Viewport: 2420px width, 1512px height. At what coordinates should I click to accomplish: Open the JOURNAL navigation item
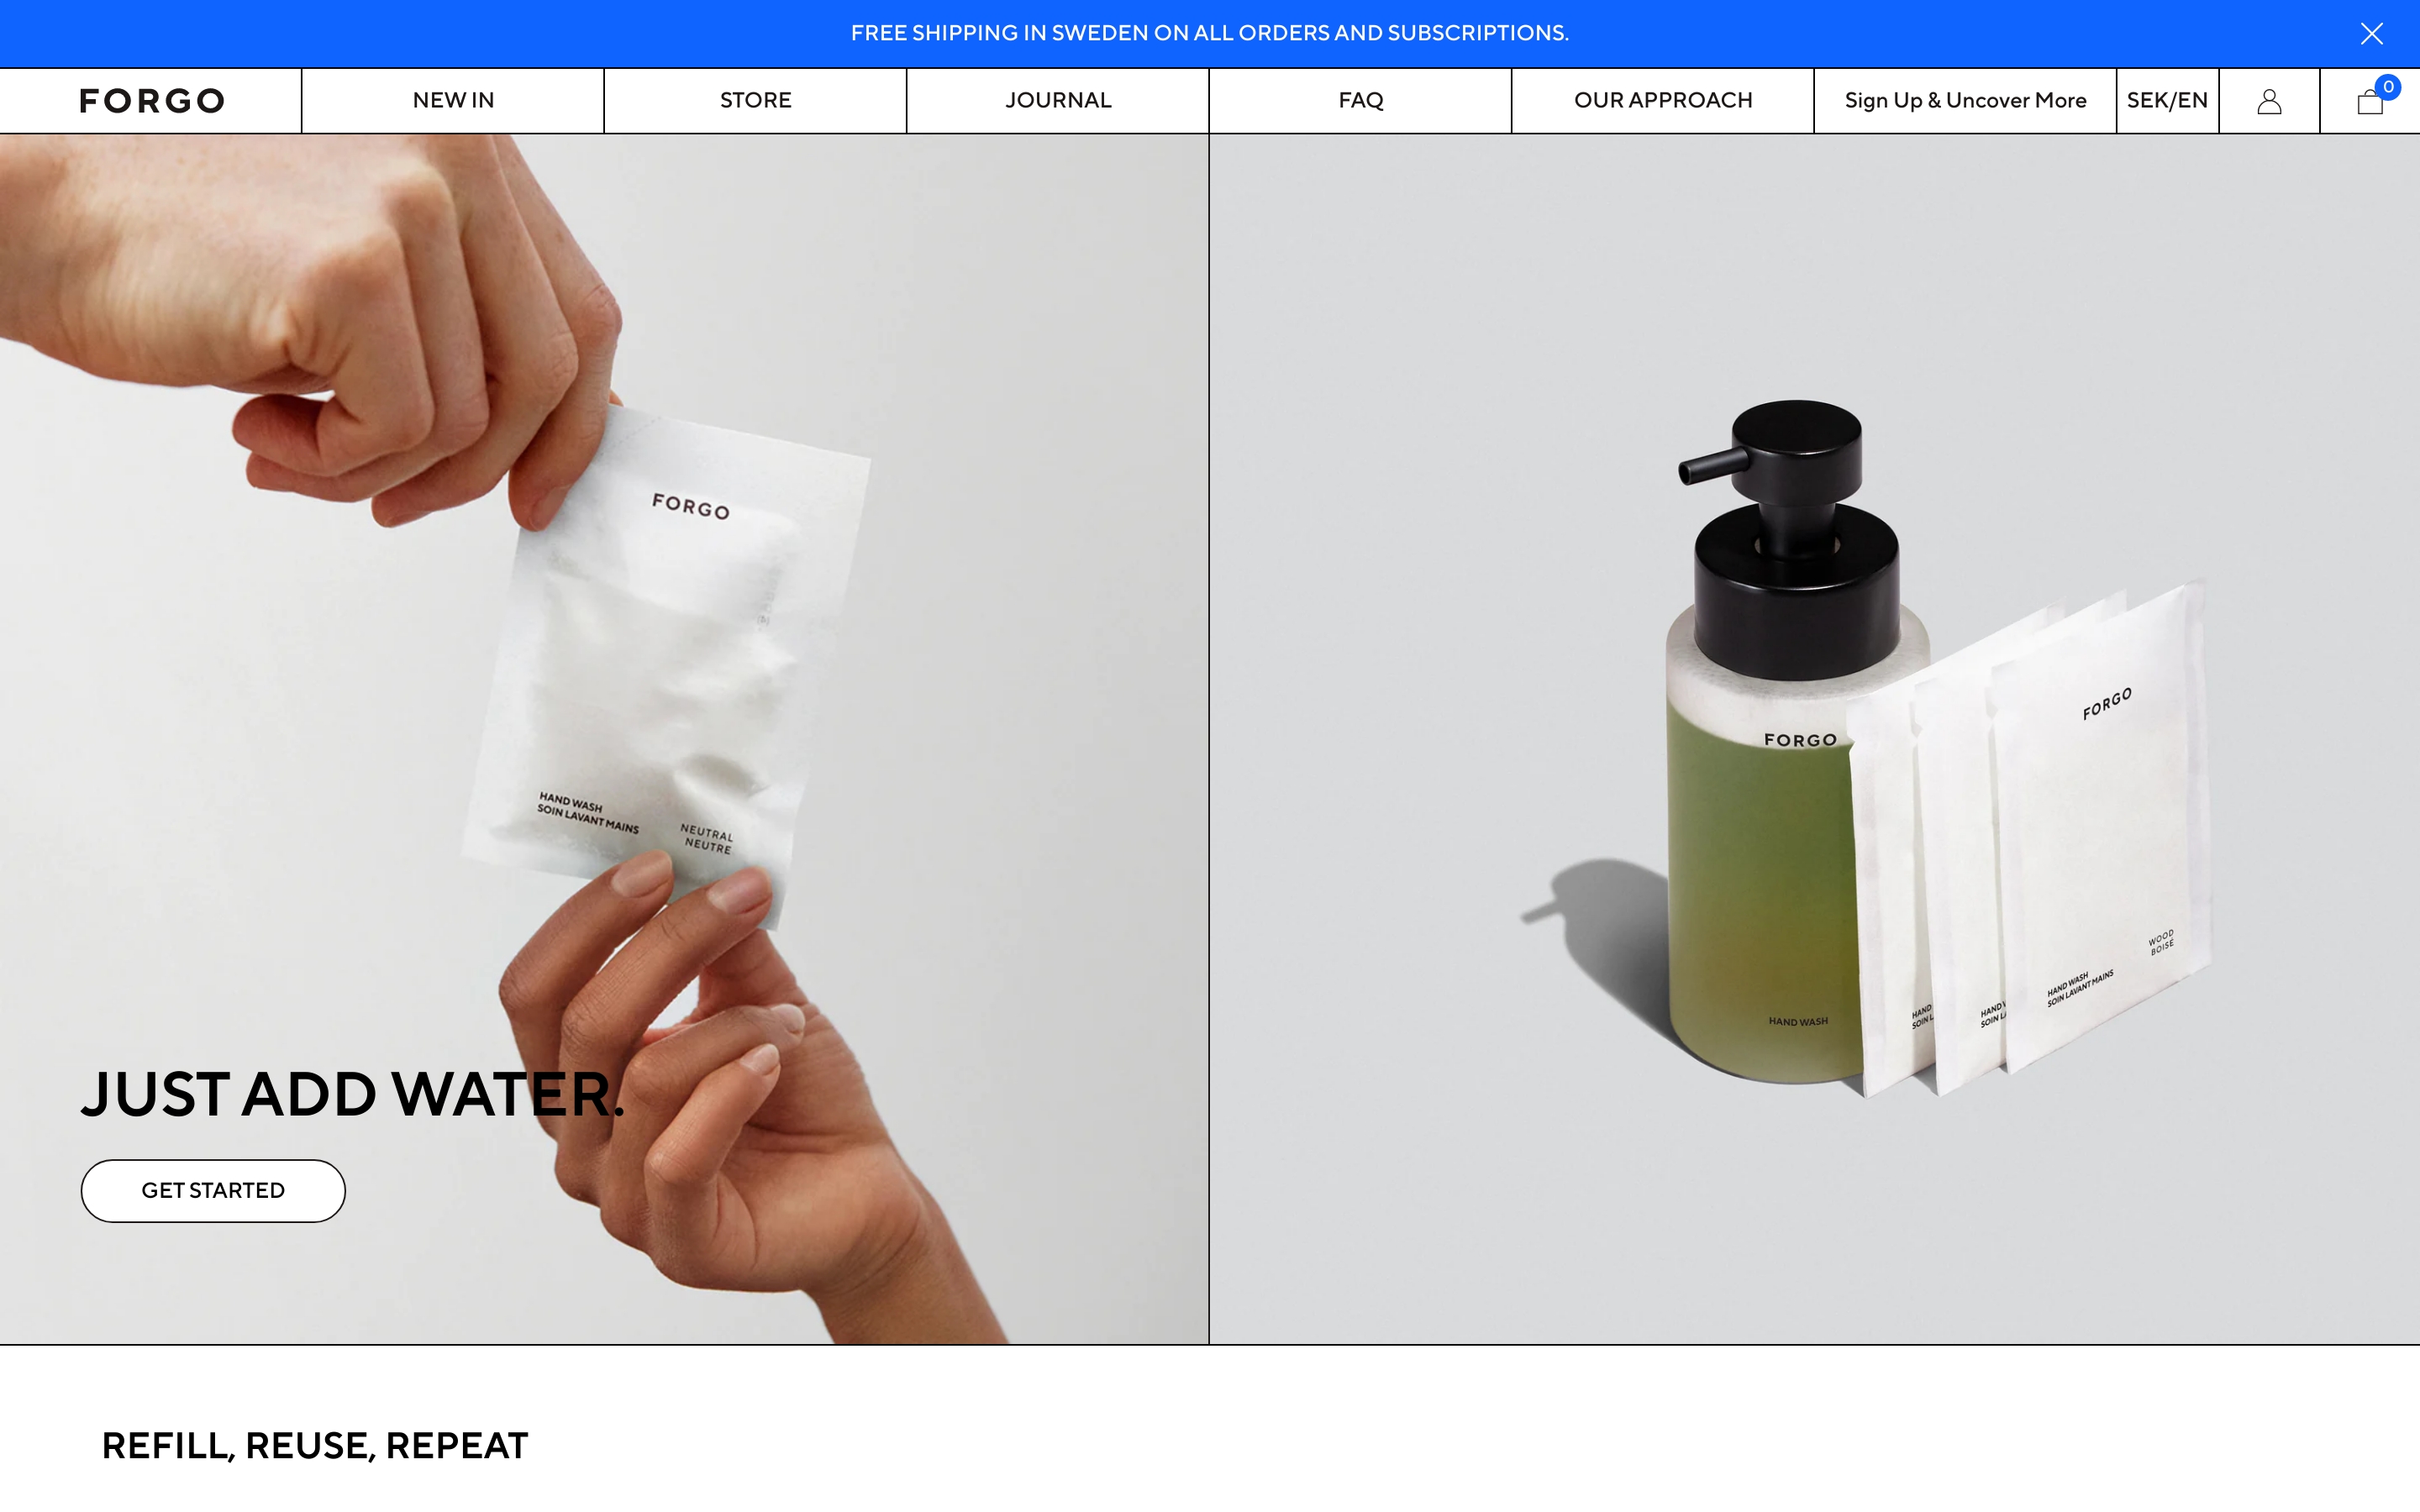point(1058,101)
